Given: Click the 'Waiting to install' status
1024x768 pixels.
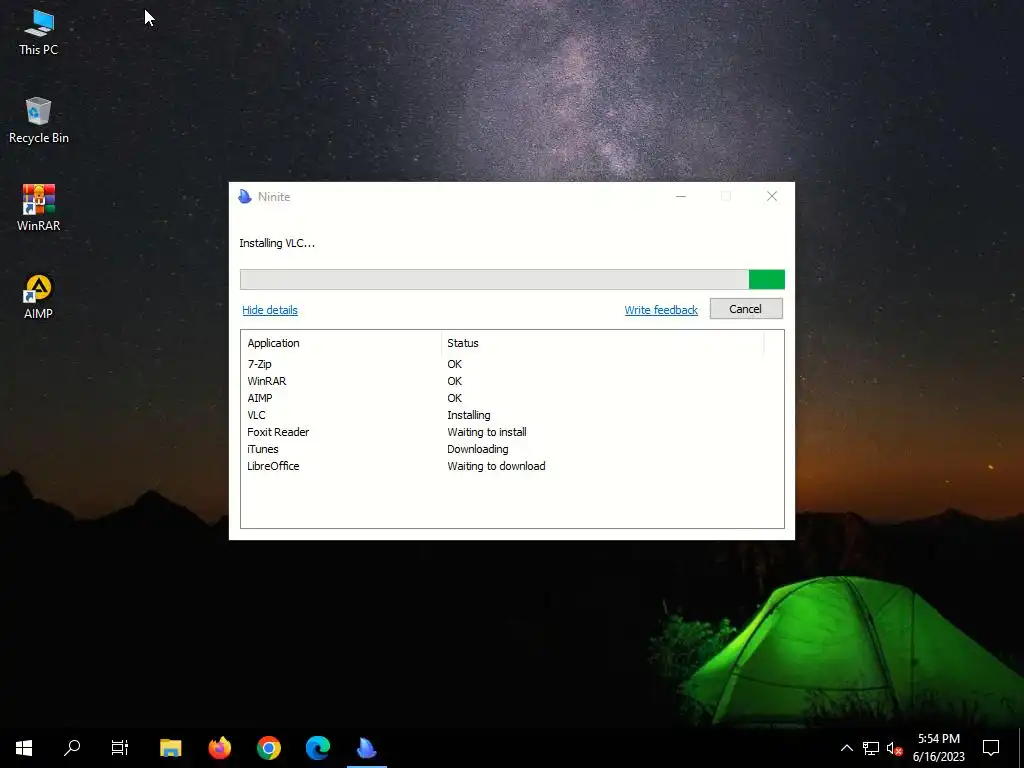Looking at the screenshot, I should click(x=487, y=432).
